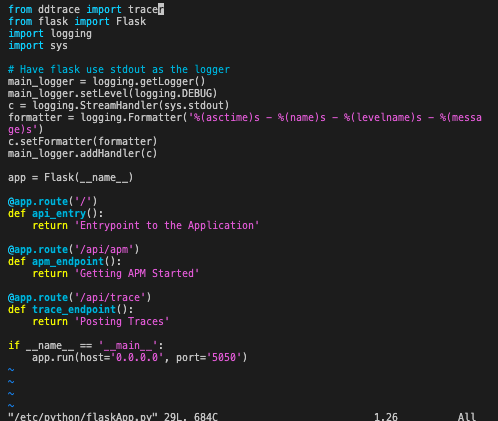Click the 'All' scroll position indicator
Screen dimensions: 498x421
point(467,417)
